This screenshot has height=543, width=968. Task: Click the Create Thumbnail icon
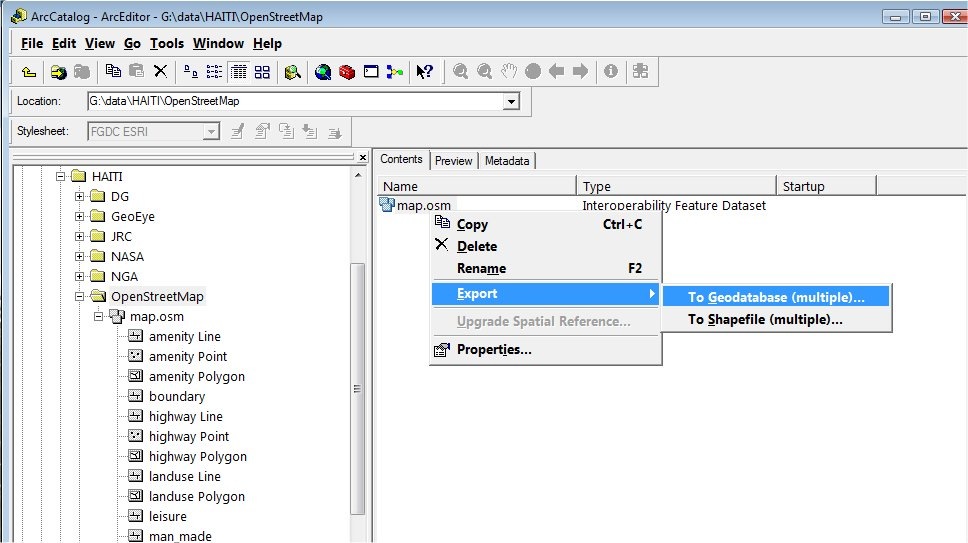click(640, 72)
